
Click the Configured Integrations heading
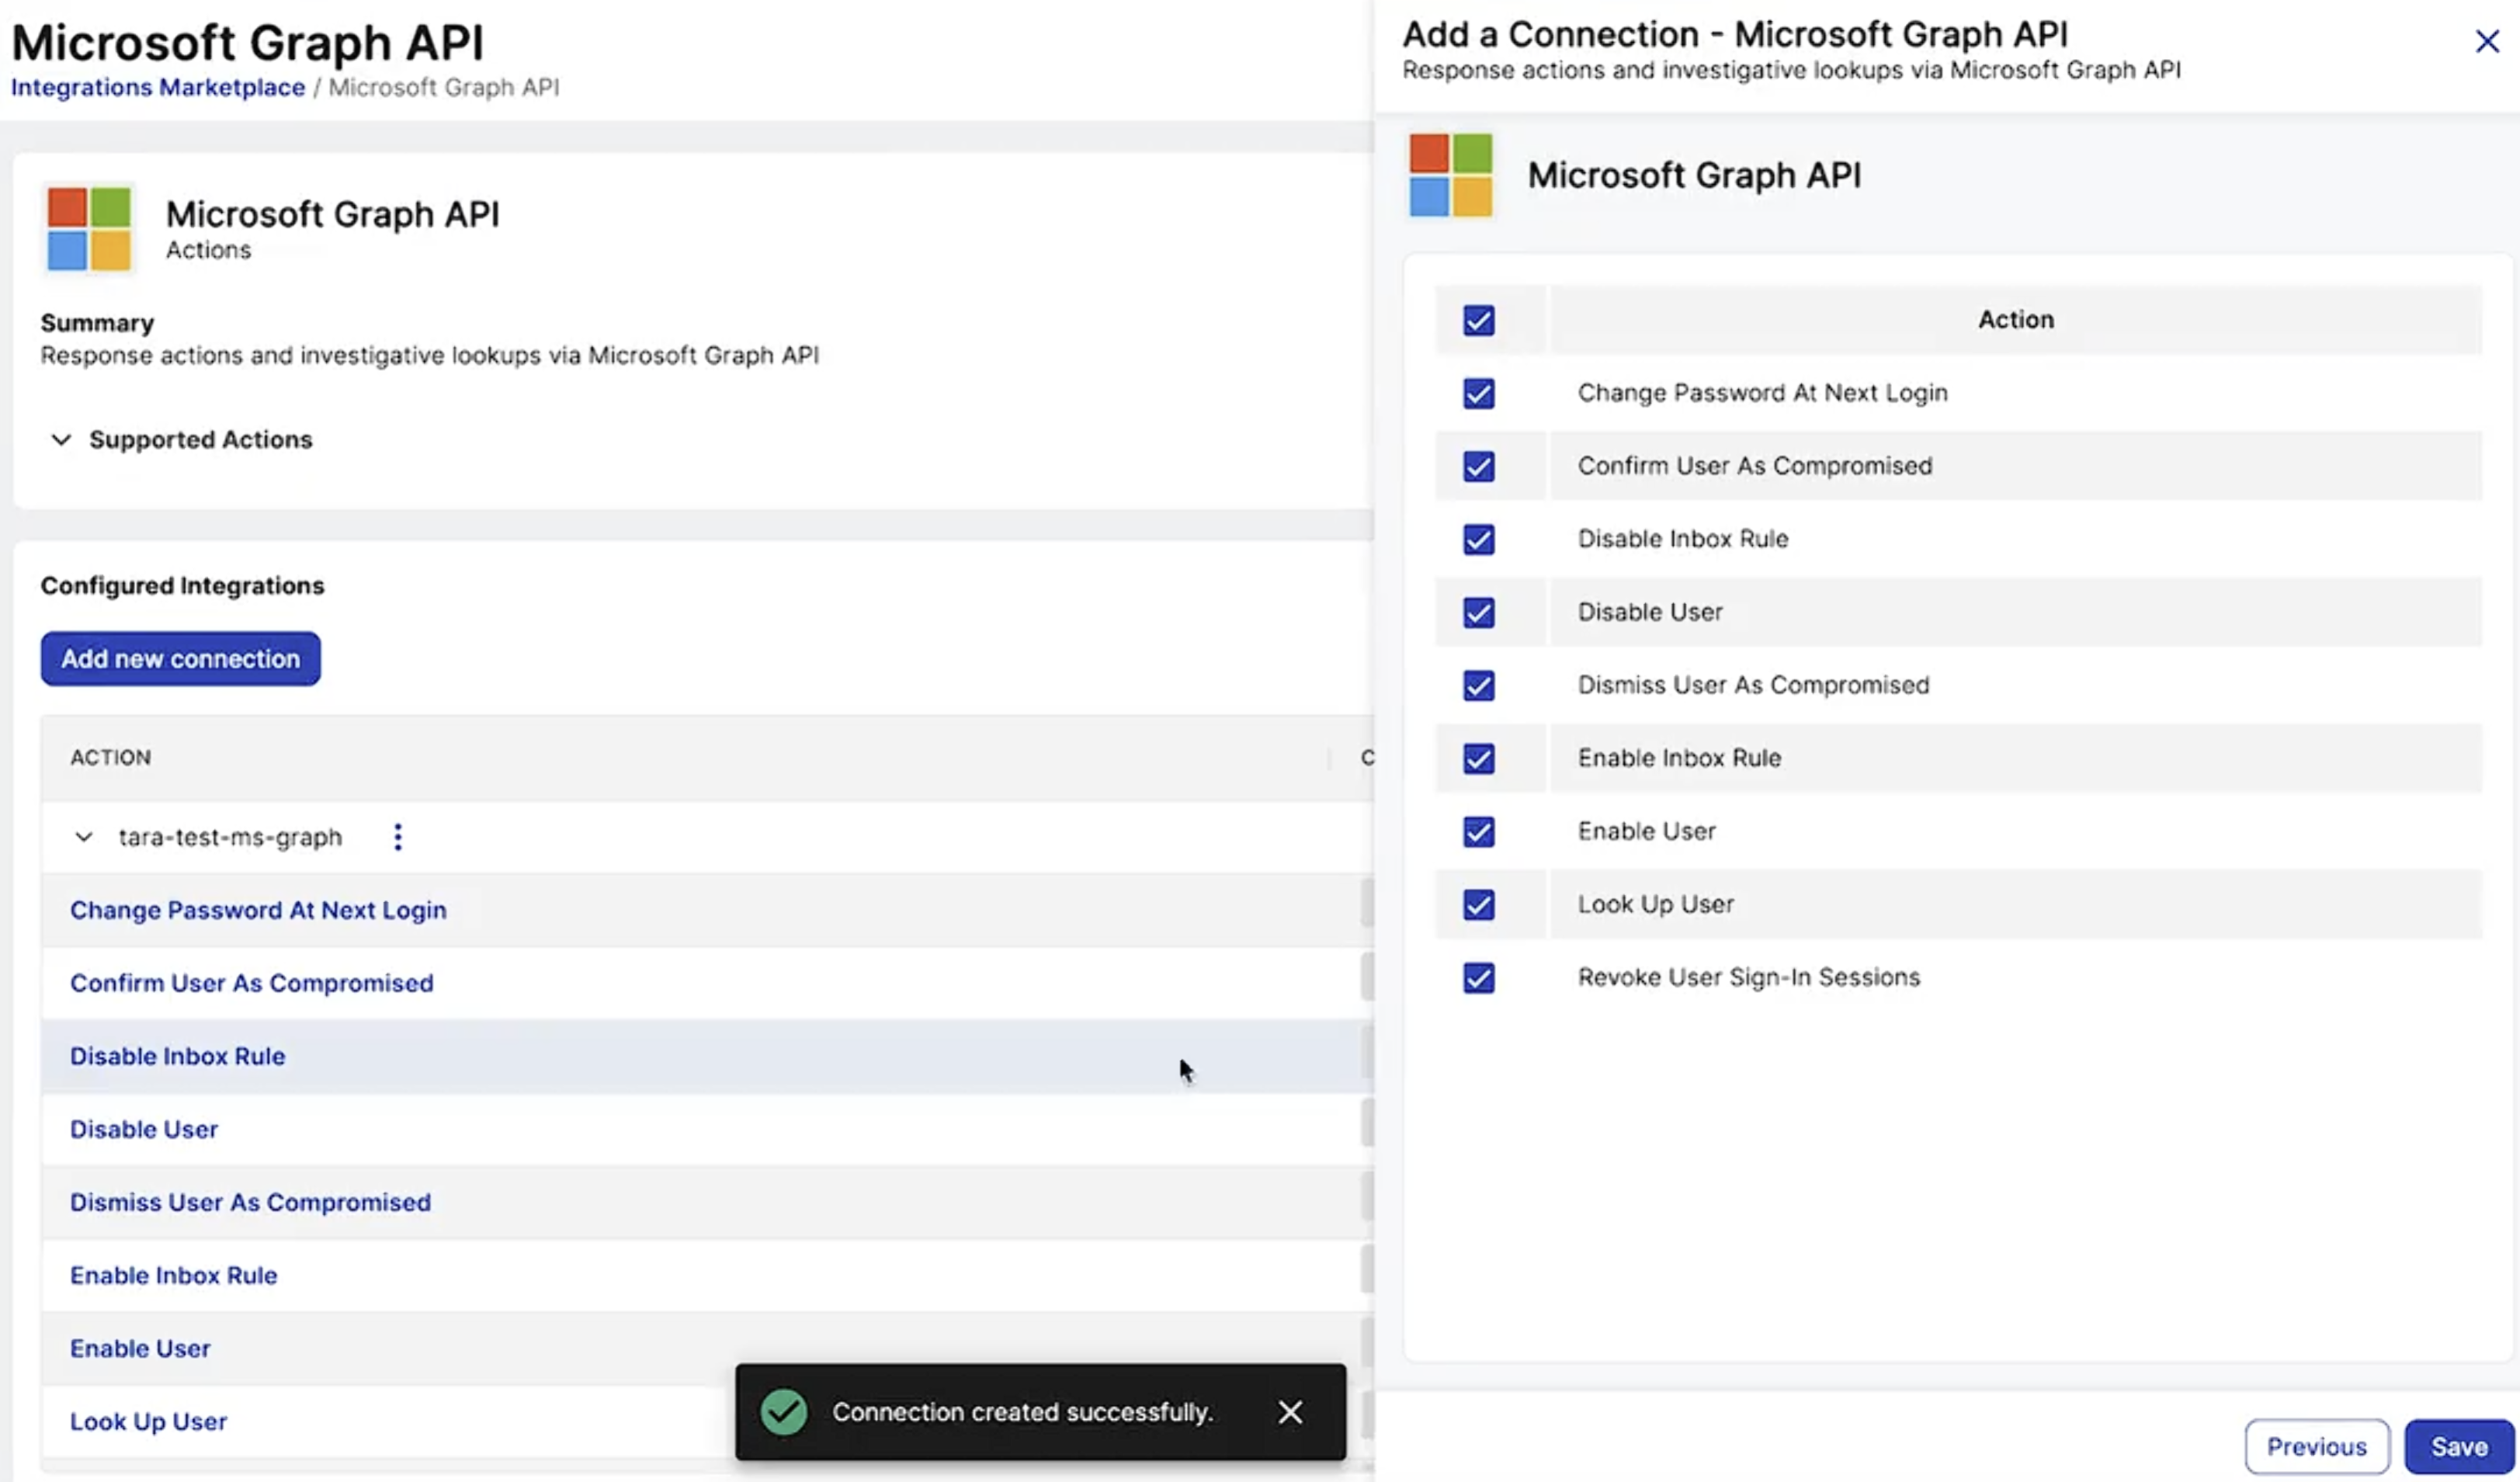pos(182,585)
